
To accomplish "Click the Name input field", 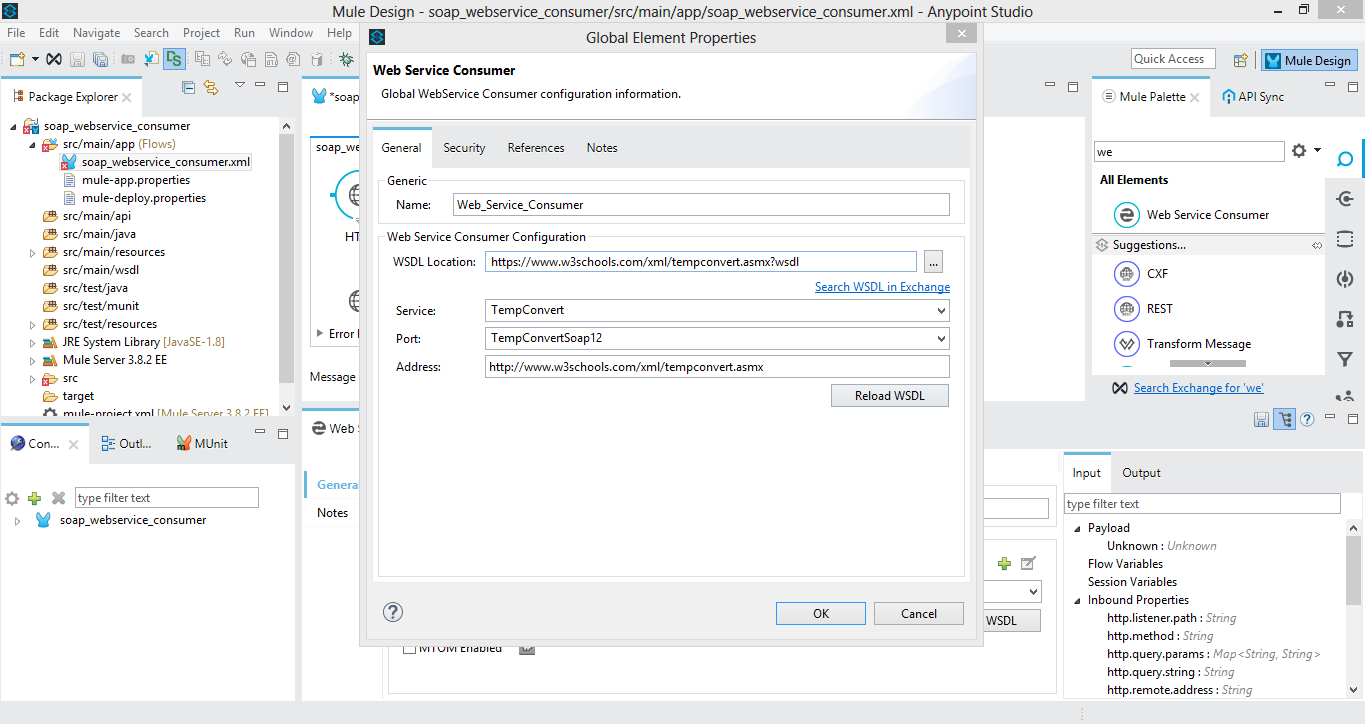I will click(701, 205).
